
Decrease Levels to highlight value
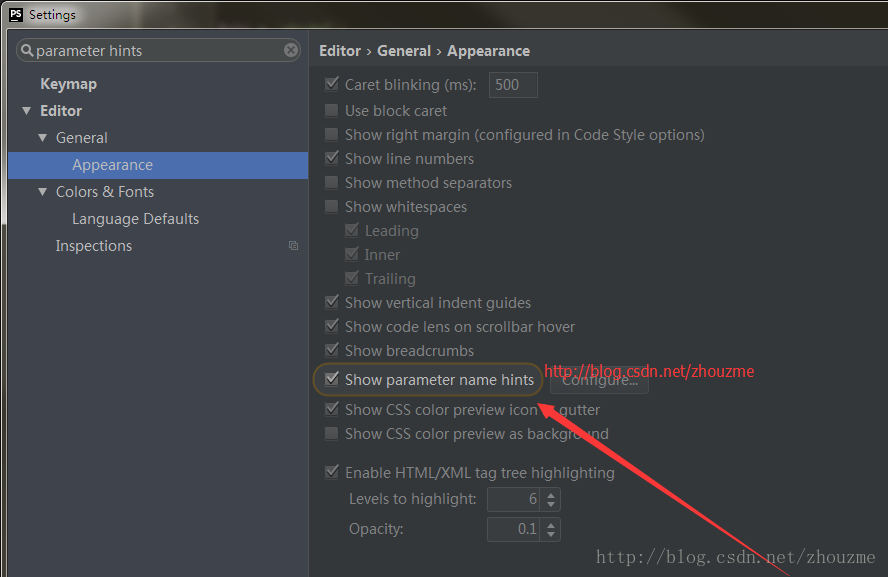click(x=550, y=504)
